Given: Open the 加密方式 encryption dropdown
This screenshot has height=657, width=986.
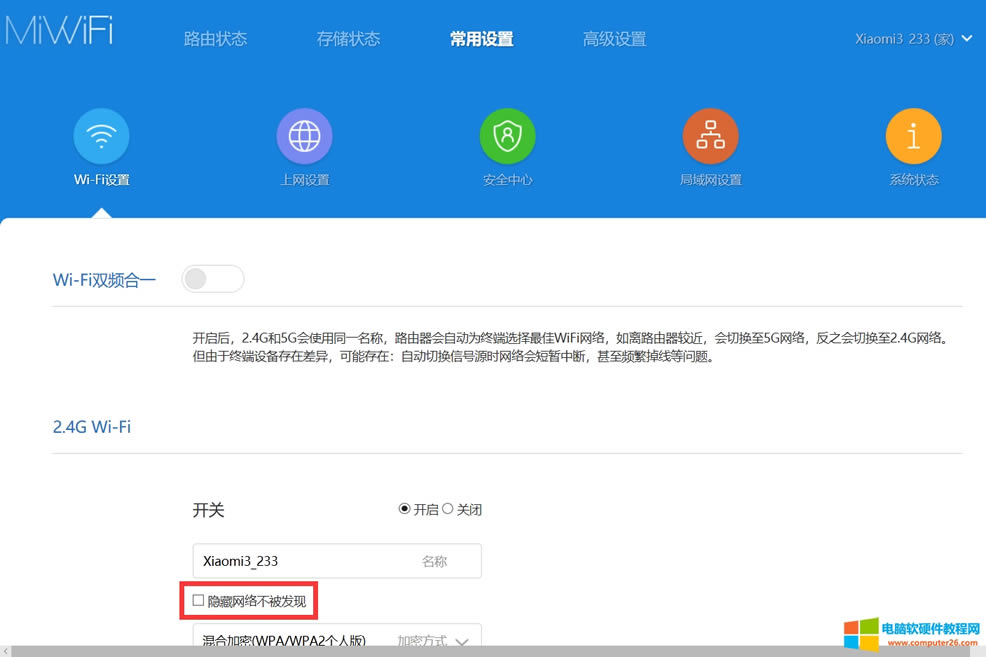Looking at the screenshot, I should pos(461,641).
